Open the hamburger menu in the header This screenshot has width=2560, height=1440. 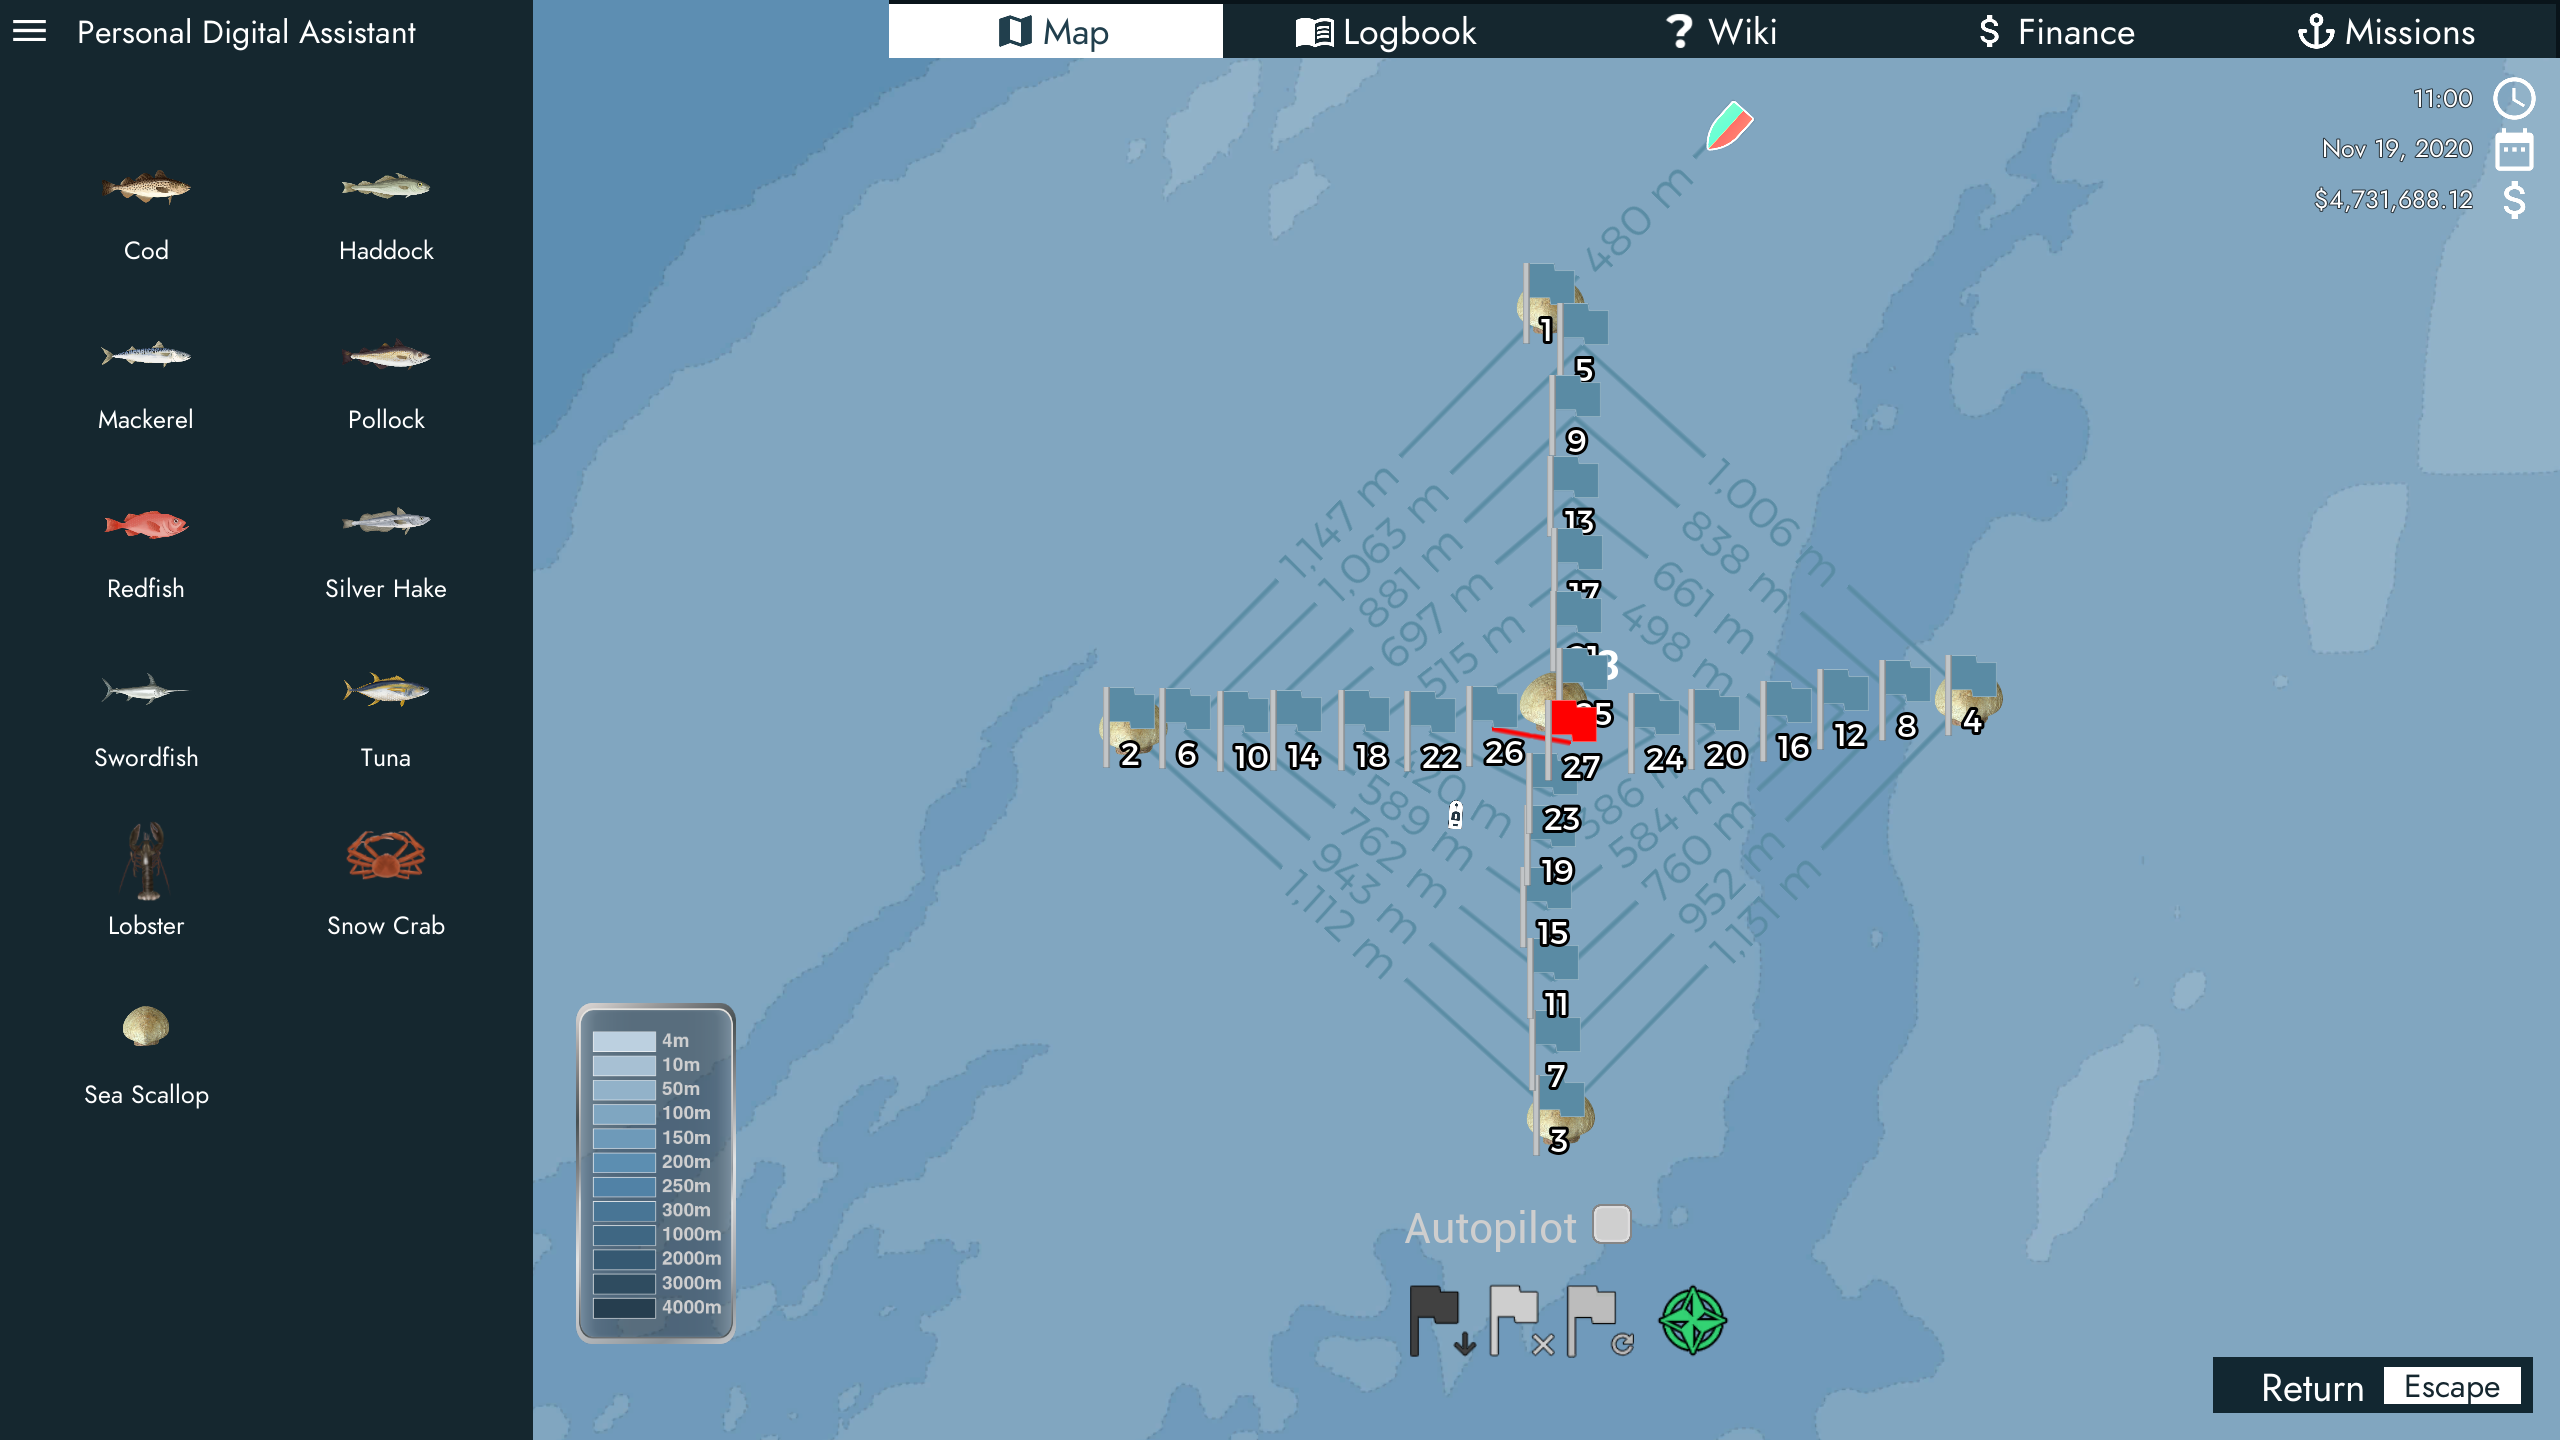pyautogui.click(x=30, y=32)
